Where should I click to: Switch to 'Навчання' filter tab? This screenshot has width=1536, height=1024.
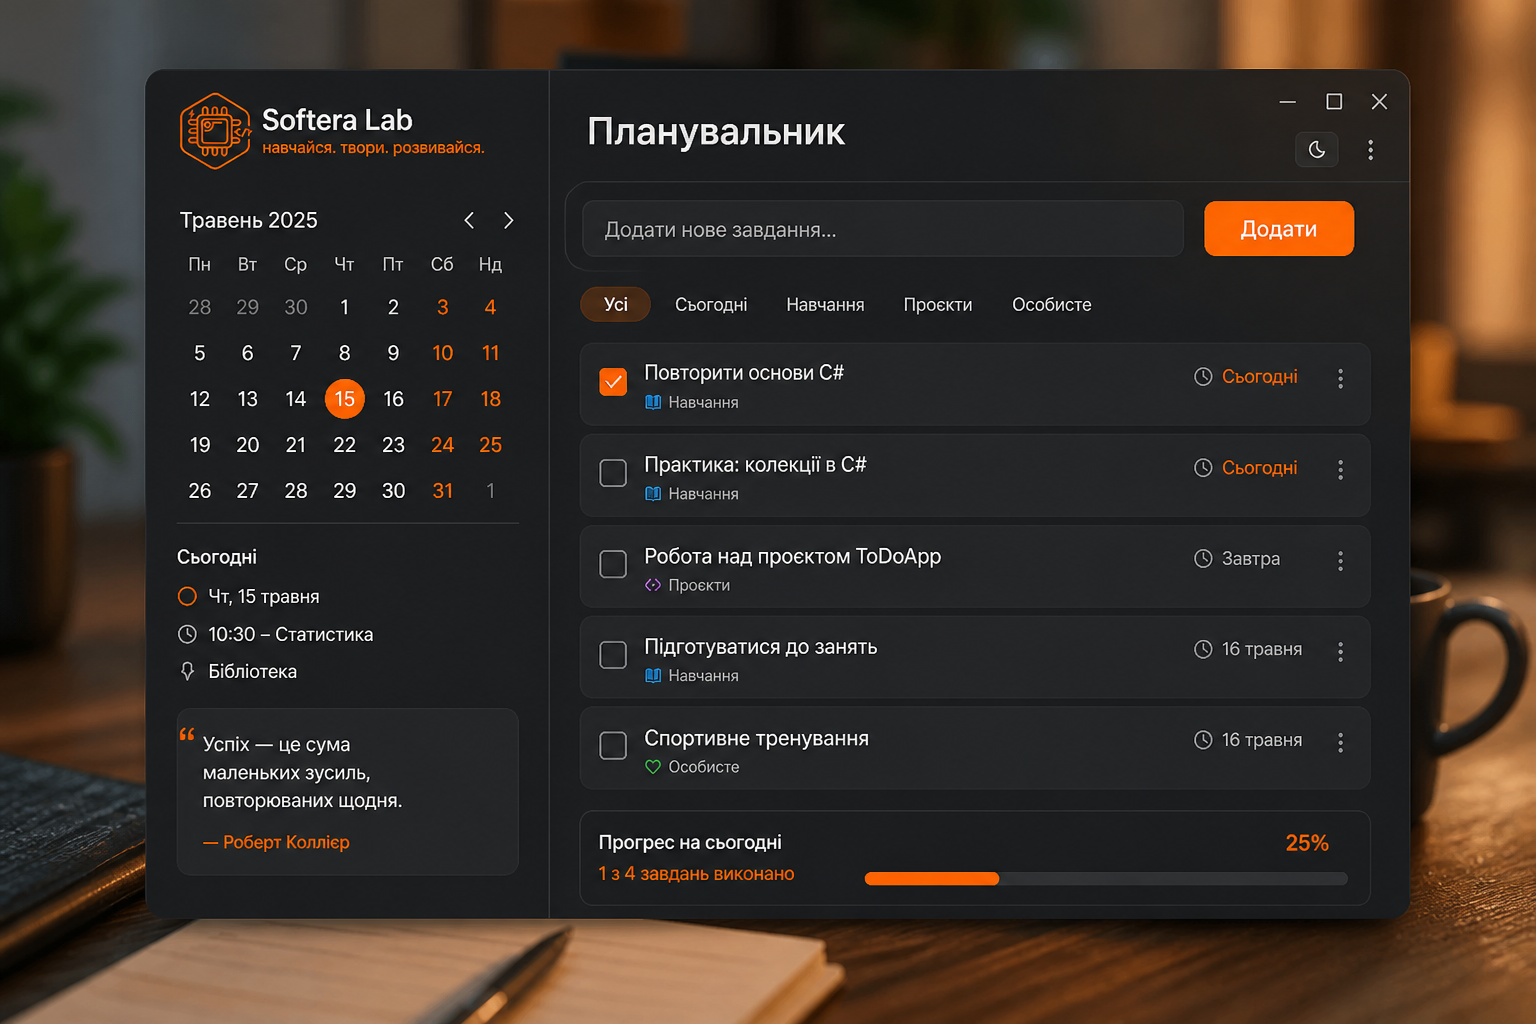coord(825,304)
